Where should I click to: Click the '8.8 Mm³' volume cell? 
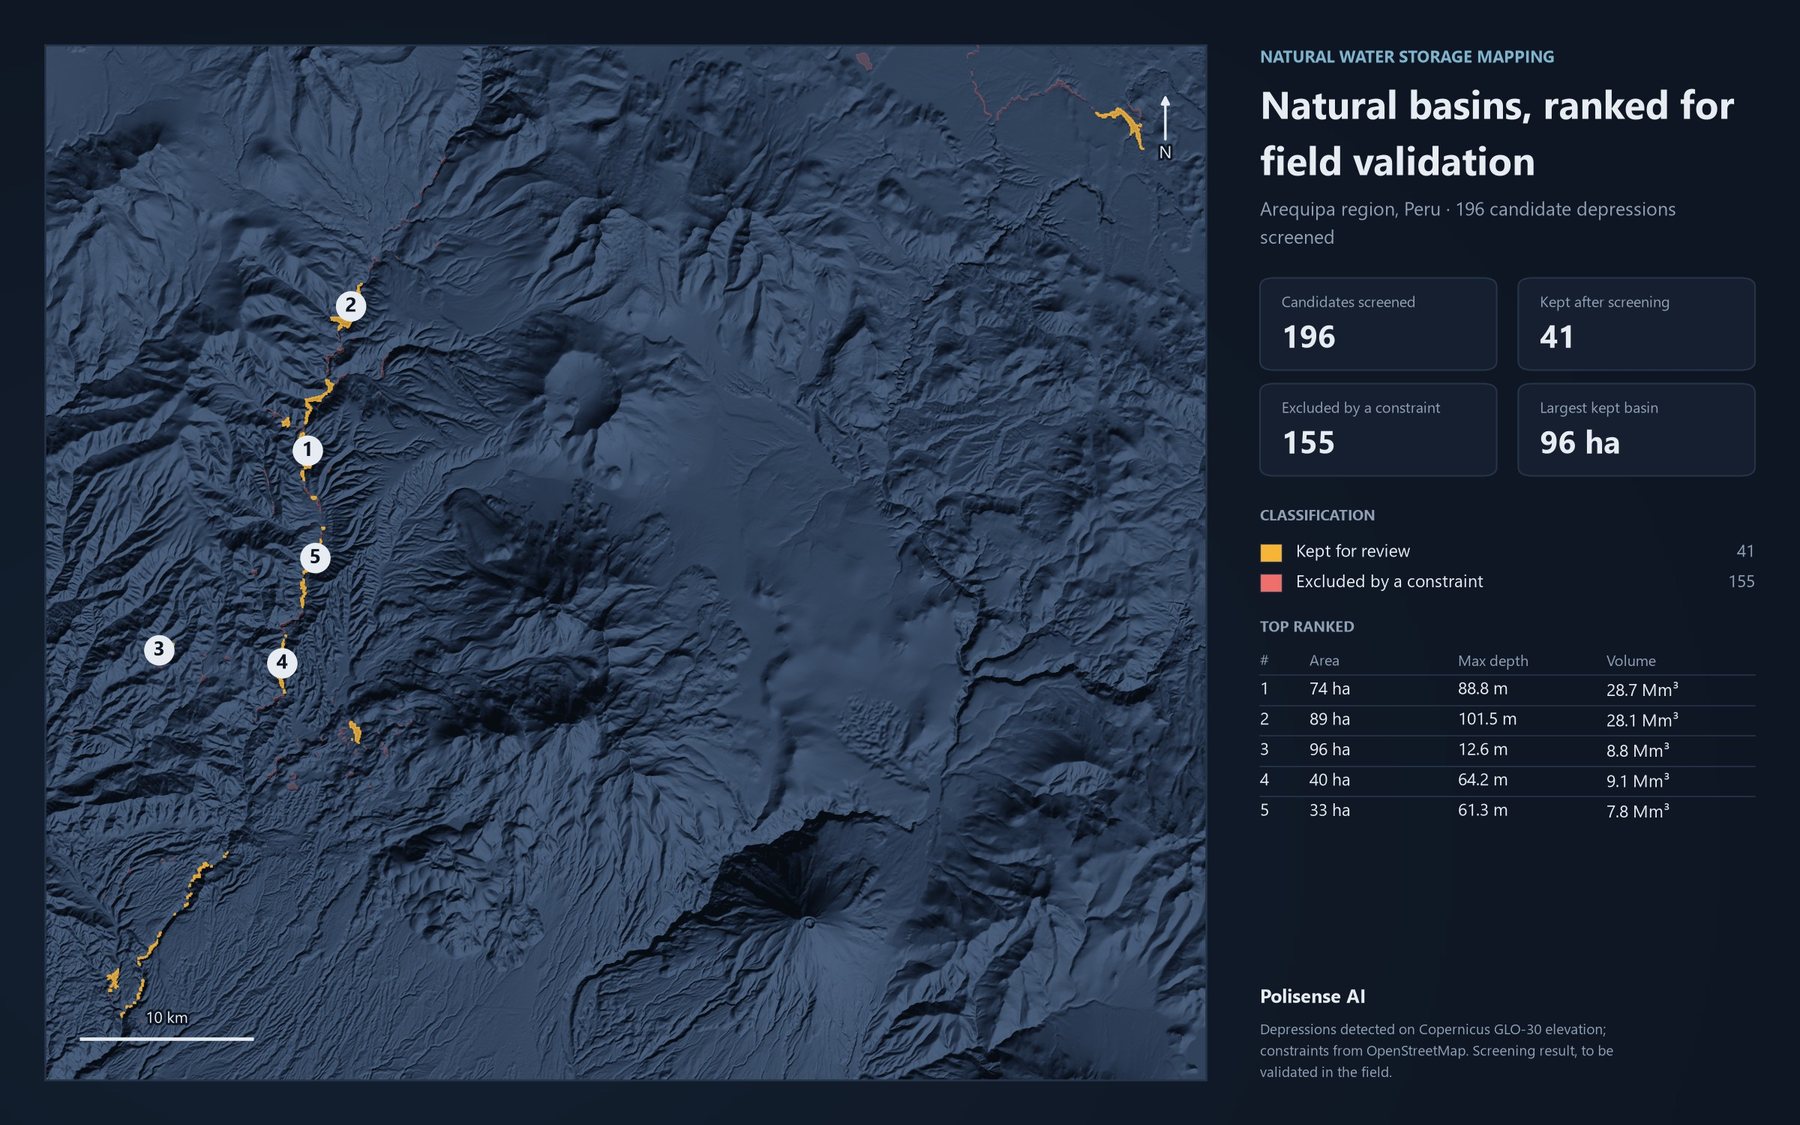pyautogui.click(x=1638, y=749)
